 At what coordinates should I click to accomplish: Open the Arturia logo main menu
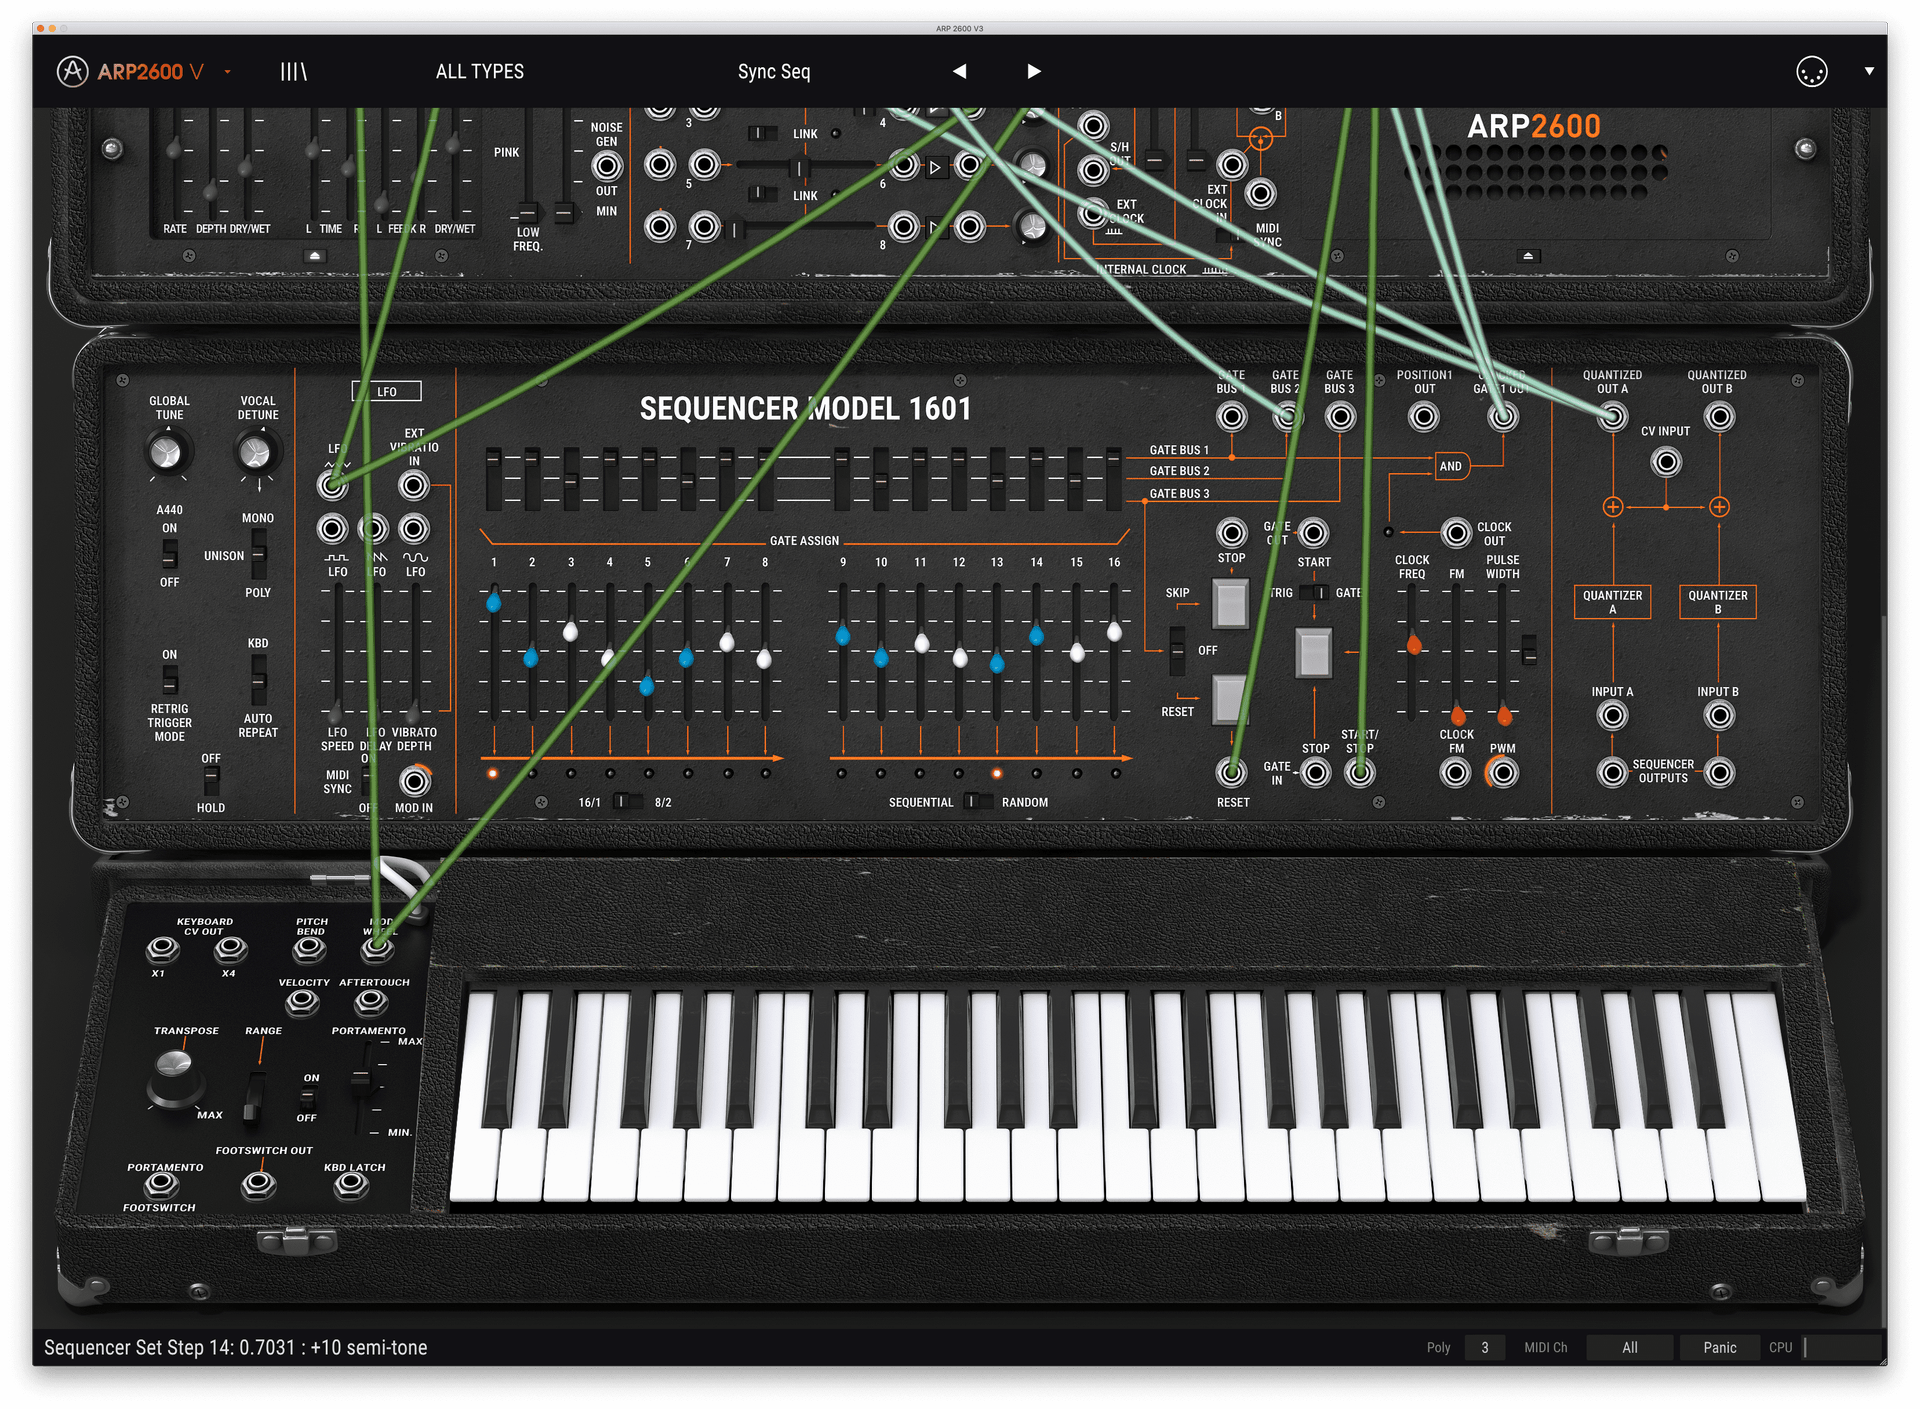tap(72, 71)
